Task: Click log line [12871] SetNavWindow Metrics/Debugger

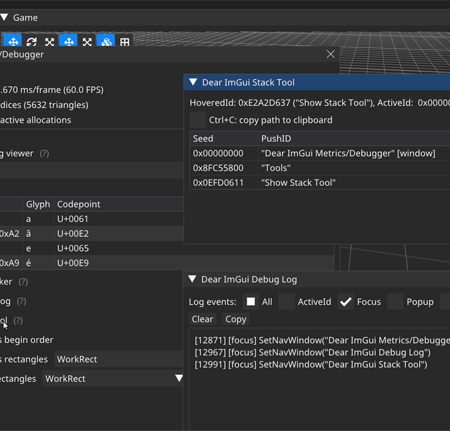Action: point(322,340)
